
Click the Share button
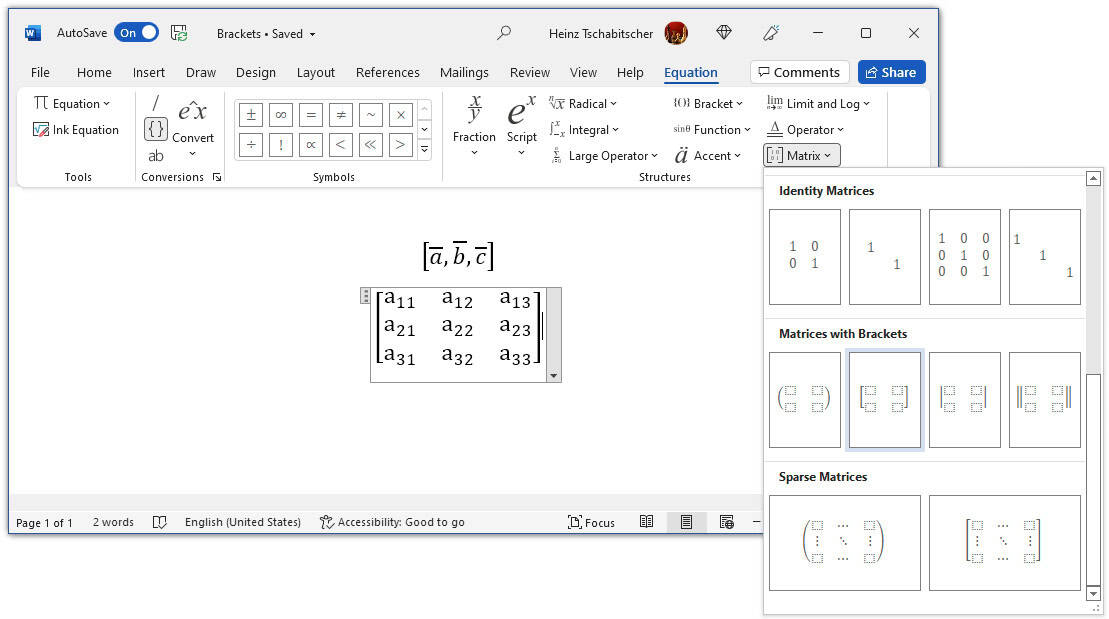click(x=891, y=72)
